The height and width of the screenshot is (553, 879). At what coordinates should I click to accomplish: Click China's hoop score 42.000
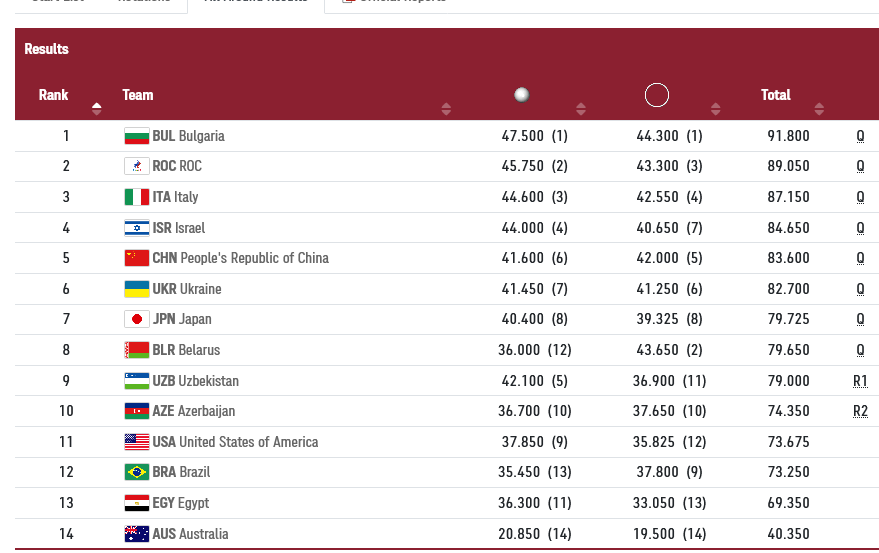658,258
